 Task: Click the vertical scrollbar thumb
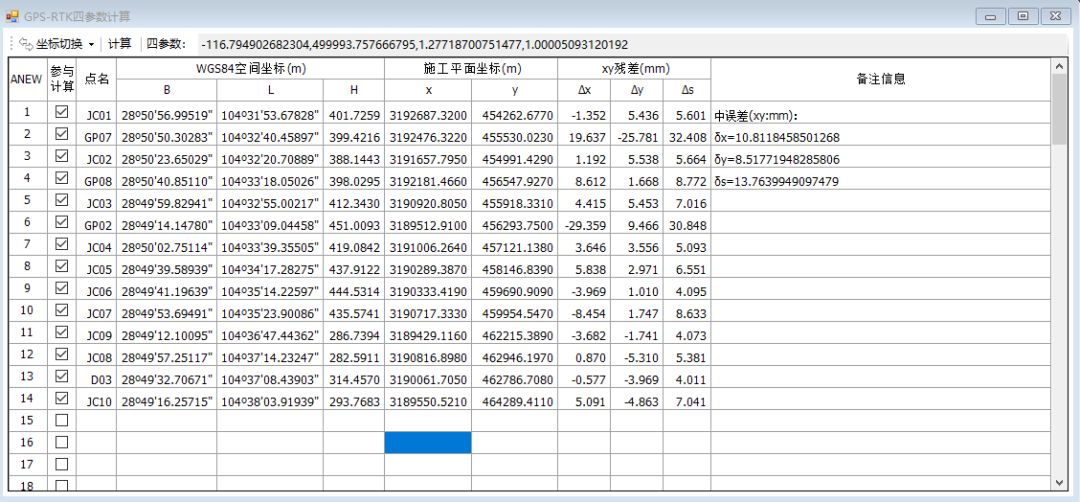pyautogui.click(x=1059, y=109)
